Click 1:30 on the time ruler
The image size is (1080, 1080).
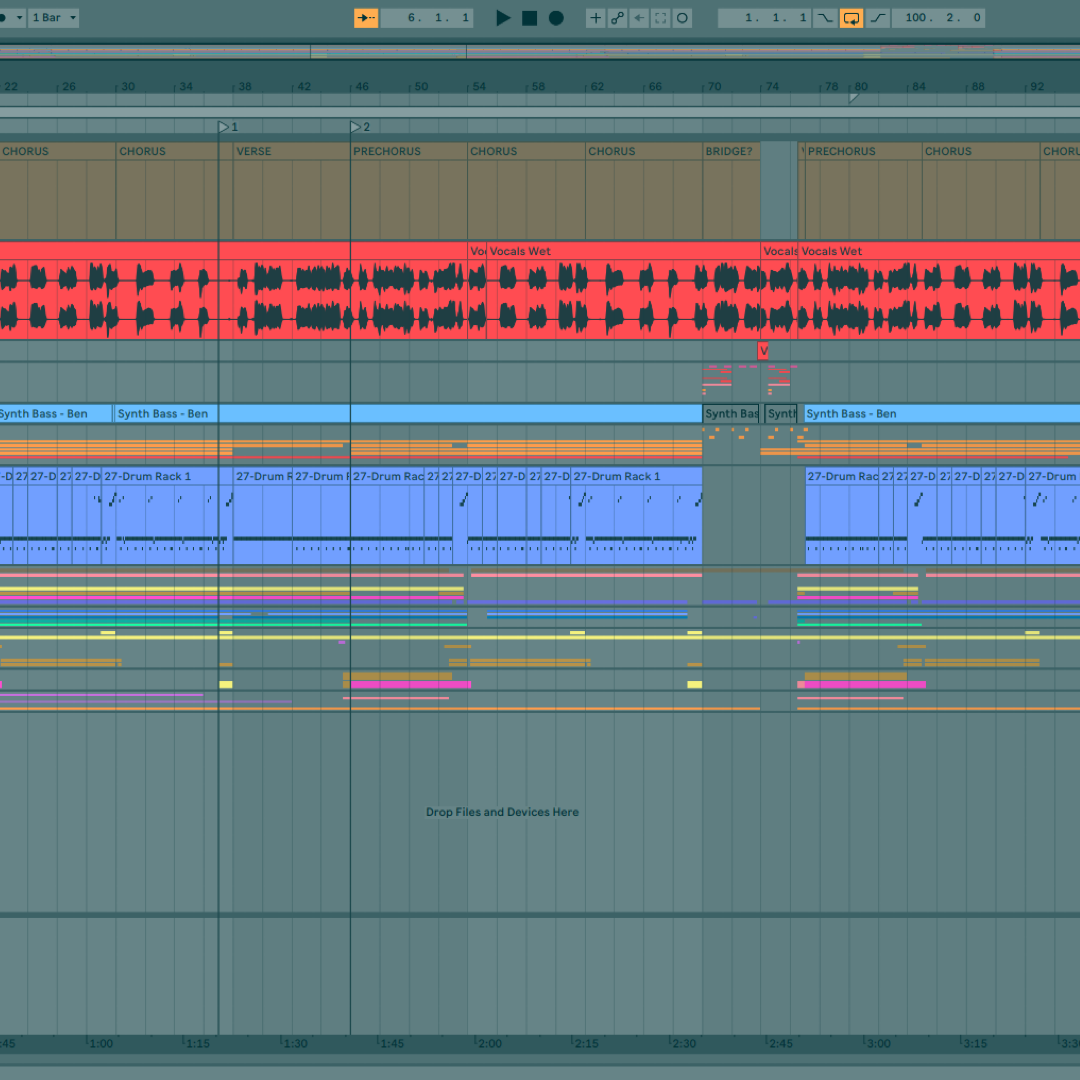pos(295,1043)
